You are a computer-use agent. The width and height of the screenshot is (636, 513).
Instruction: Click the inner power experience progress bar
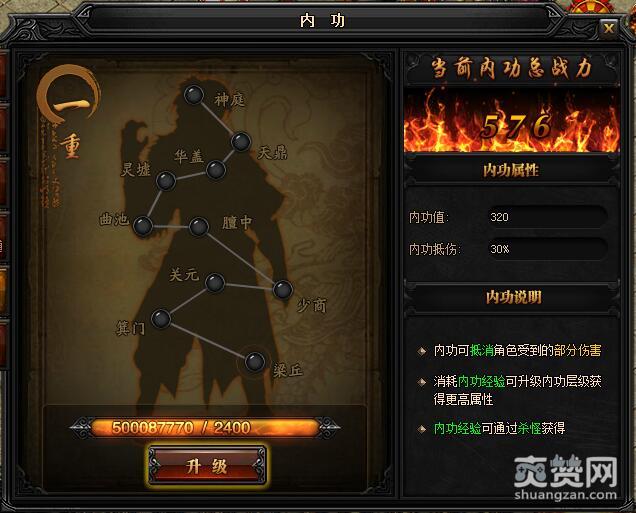[x=205, y=427]
